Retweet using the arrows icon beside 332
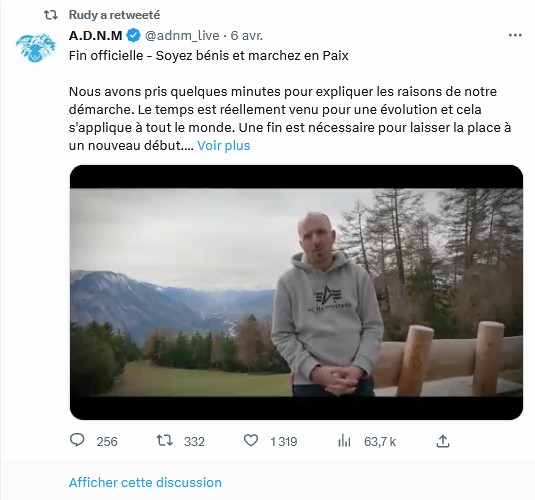The height and width of the screenshot is (500, 535). [x=164, y=441]
